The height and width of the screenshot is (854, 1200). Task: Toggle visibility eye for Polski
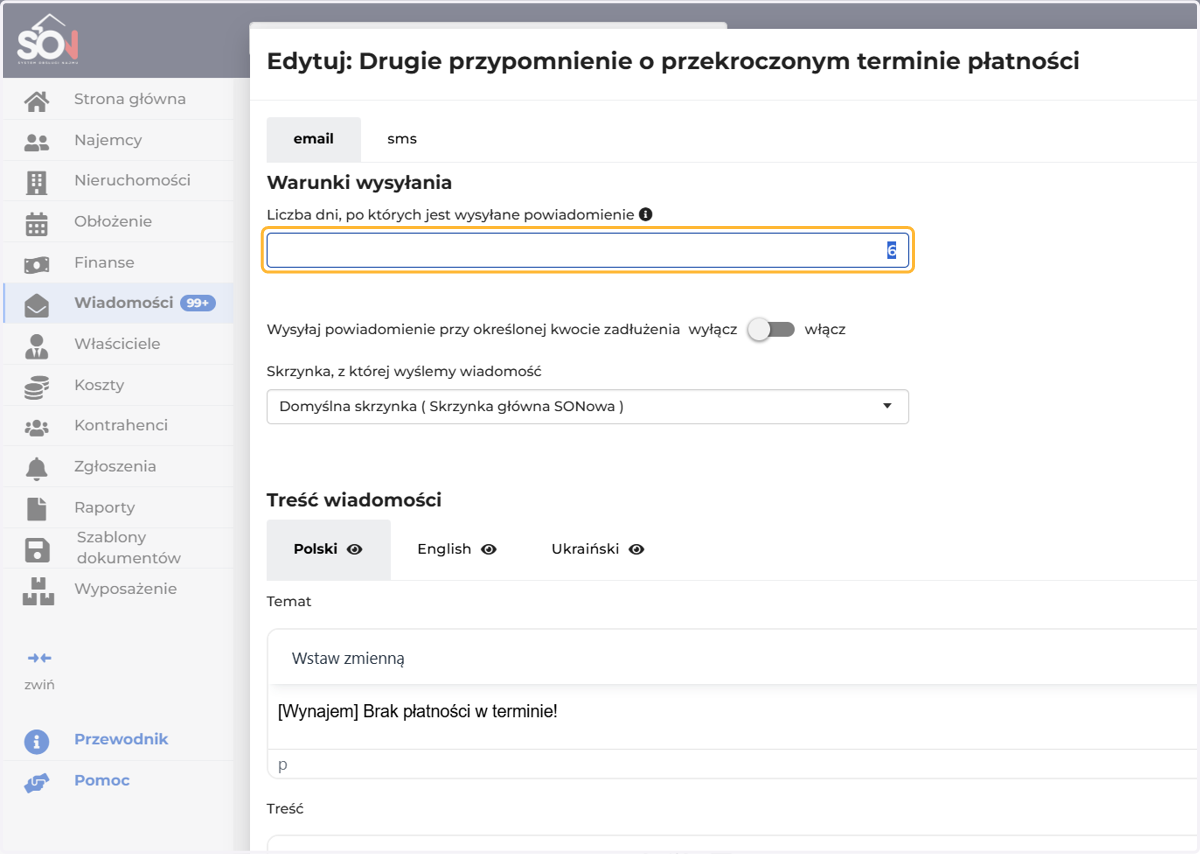click(354, 549)
